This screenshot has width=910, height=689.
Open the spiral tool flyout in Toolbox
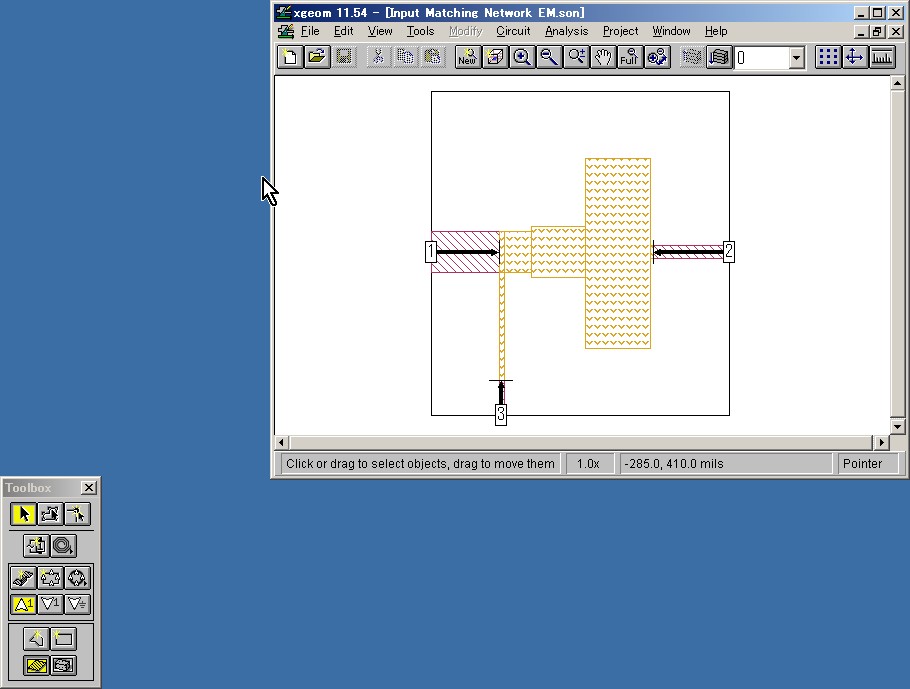(64, 546)
